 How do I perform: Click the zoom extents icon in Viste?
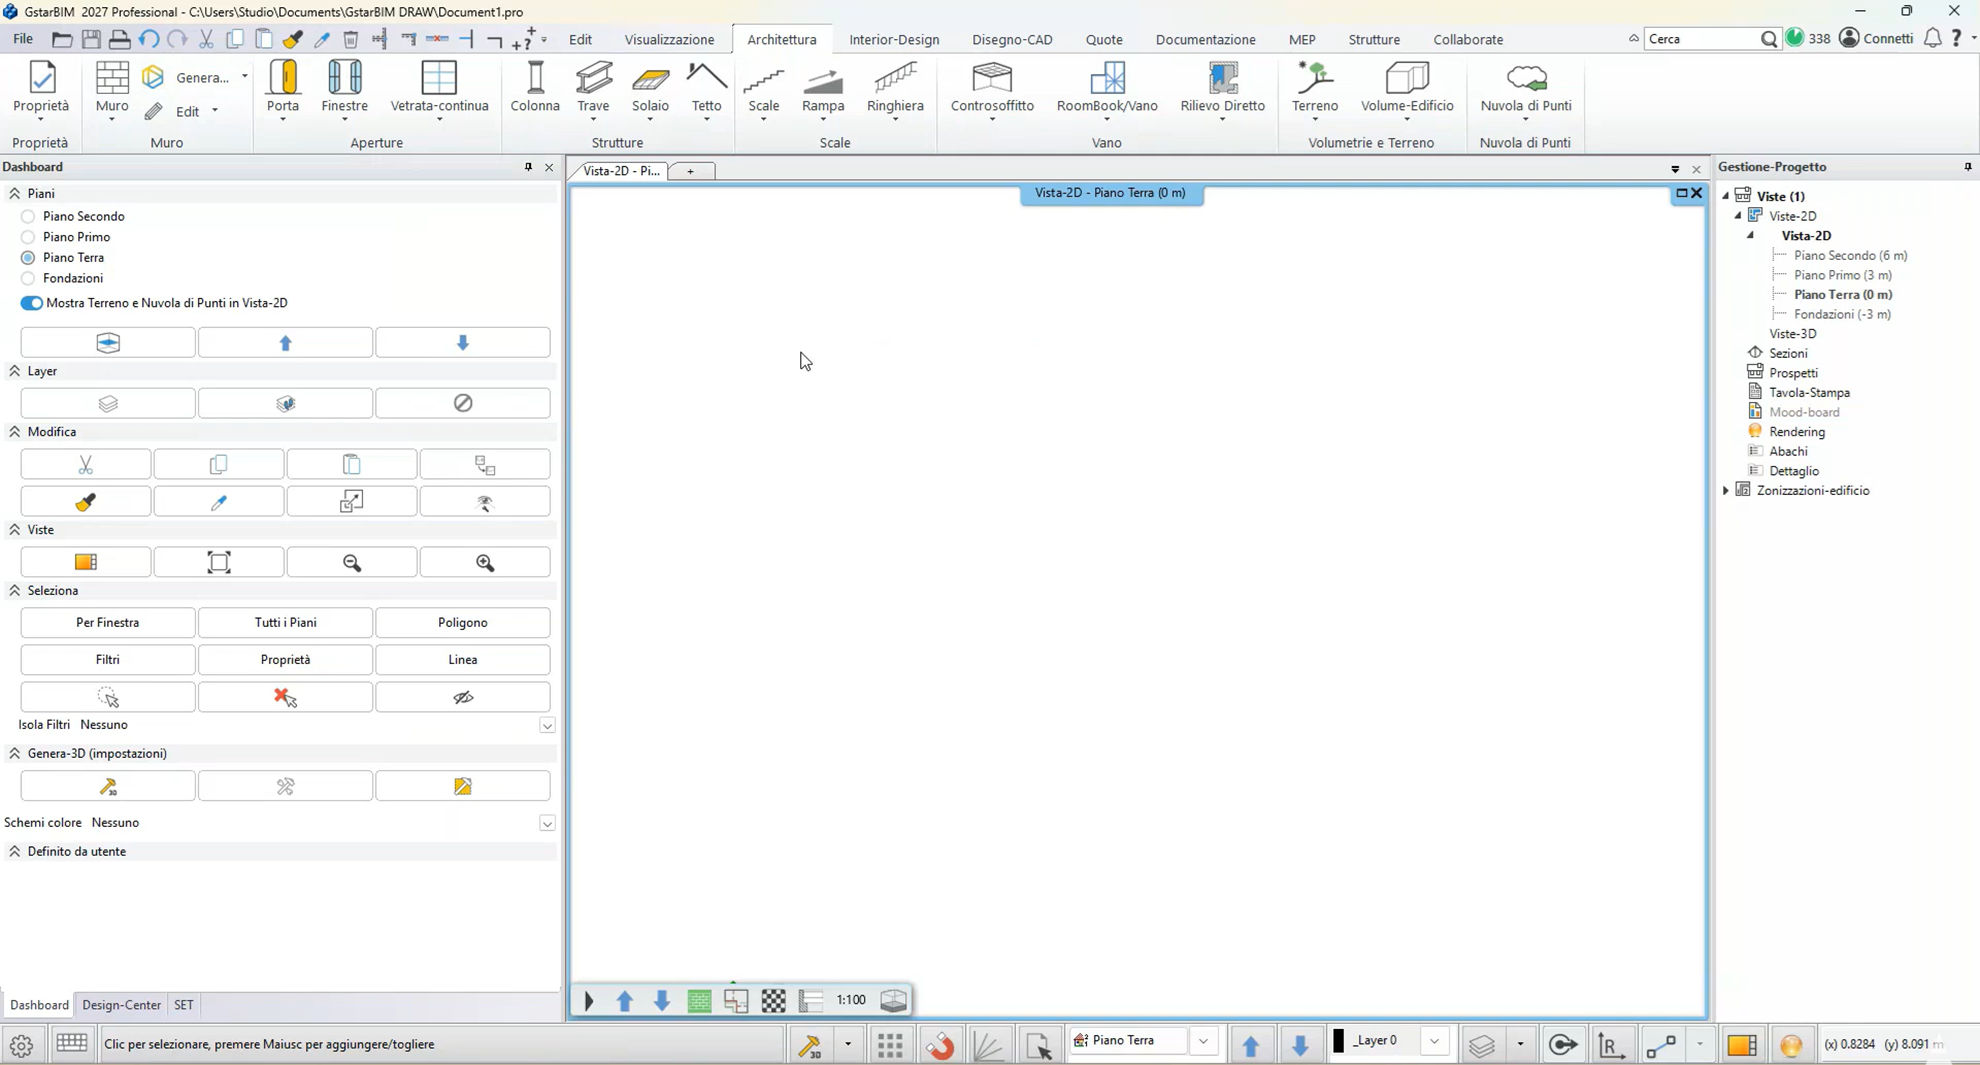click(x=219, y=563)
